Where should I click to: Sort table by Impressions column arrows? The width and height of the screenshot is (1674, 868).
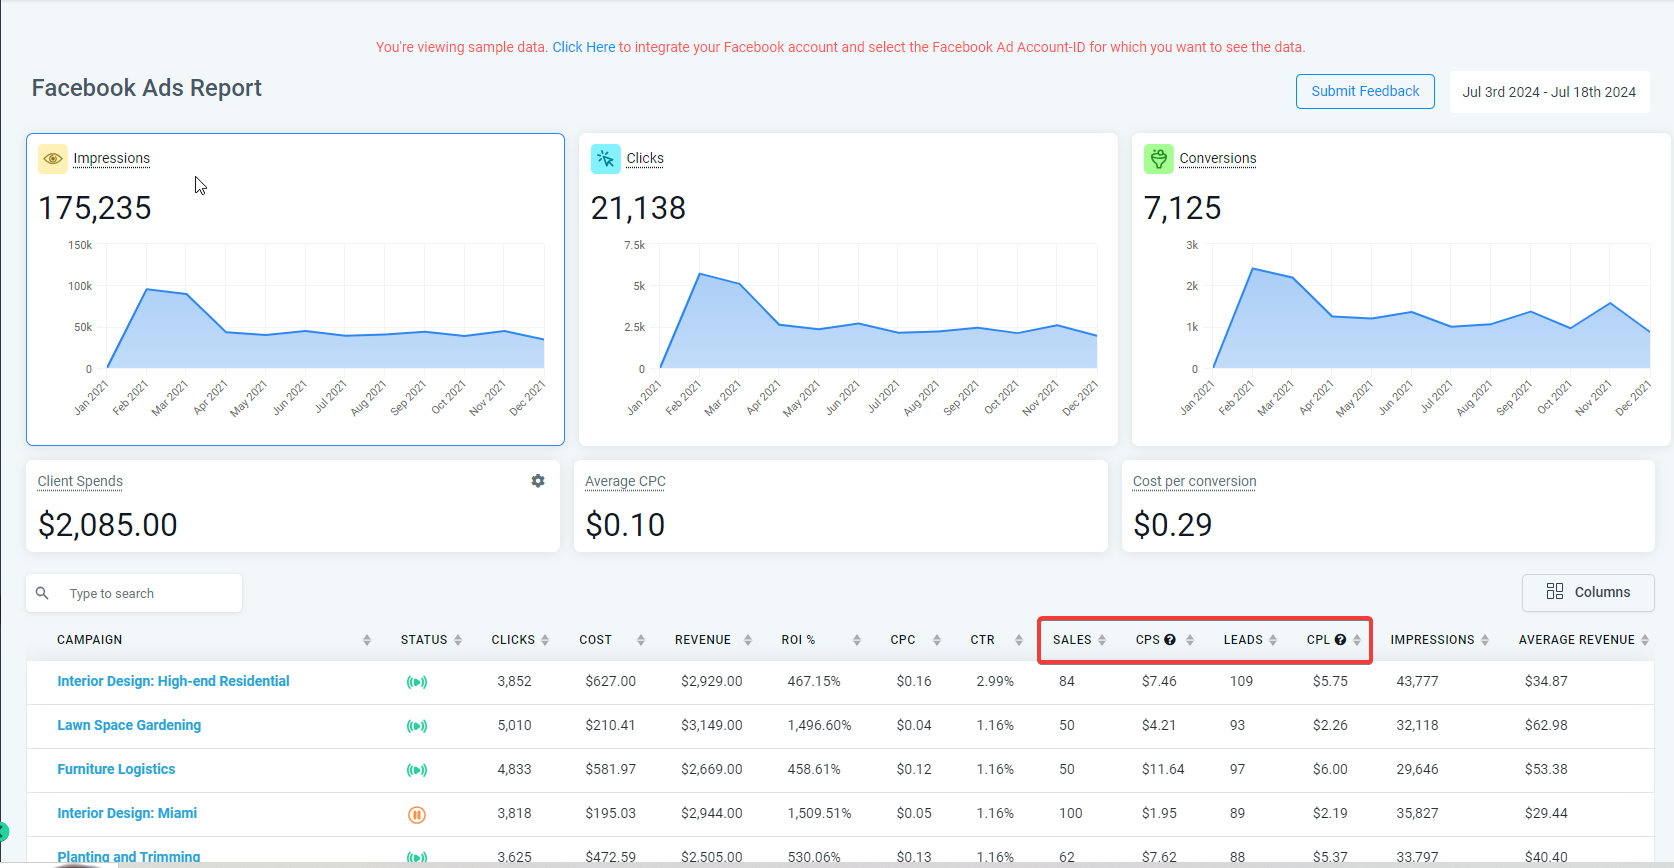point(1485,640)
